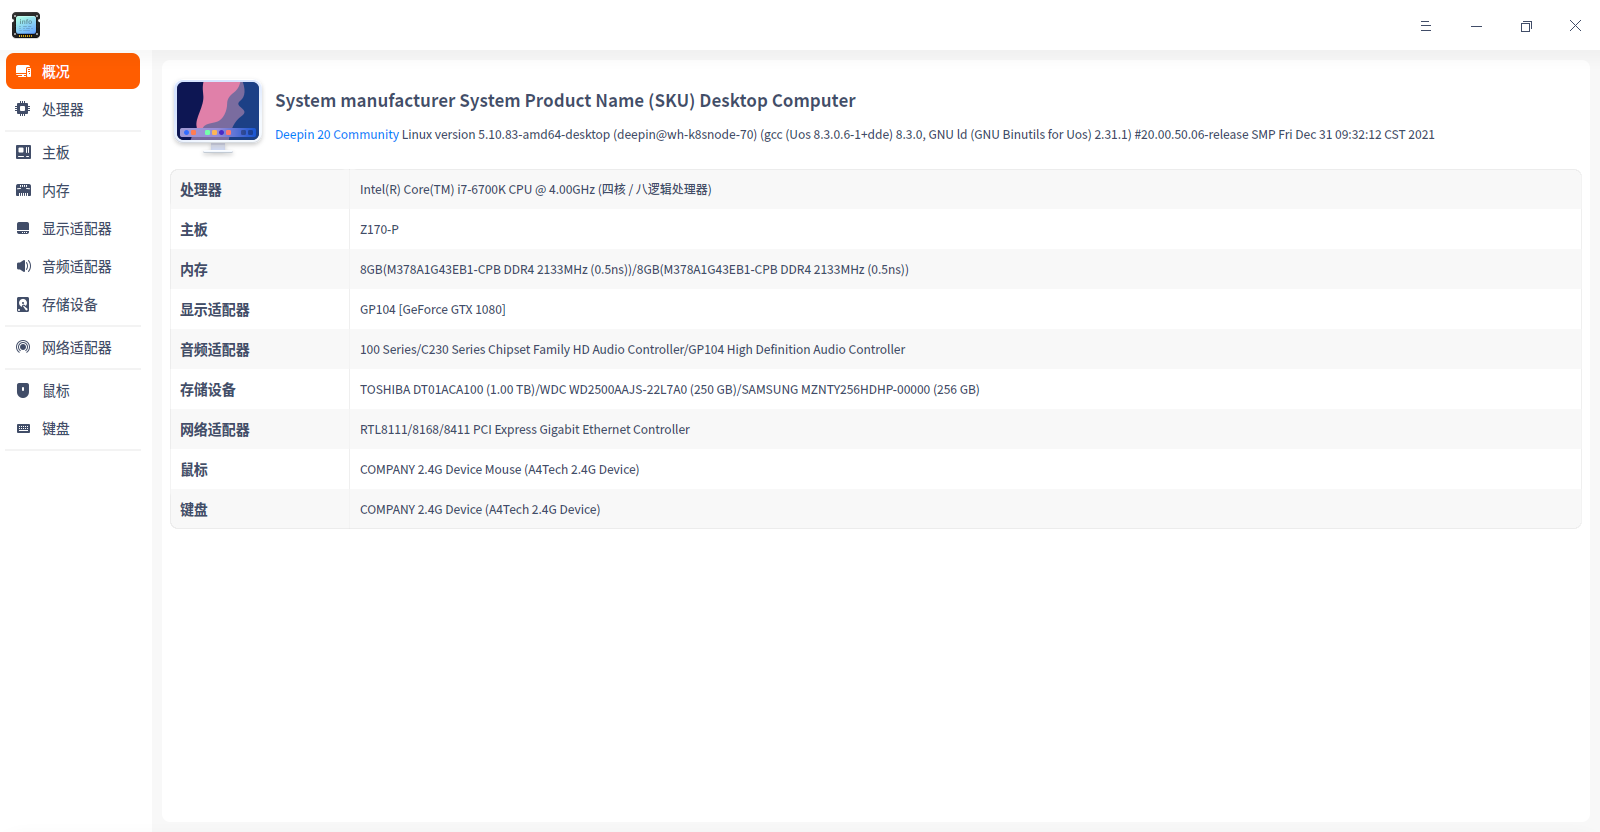The image size is (1600, 832).
Task: Click the System manufacturer Desktop Computer heading
Action: [x=565, y=101]
